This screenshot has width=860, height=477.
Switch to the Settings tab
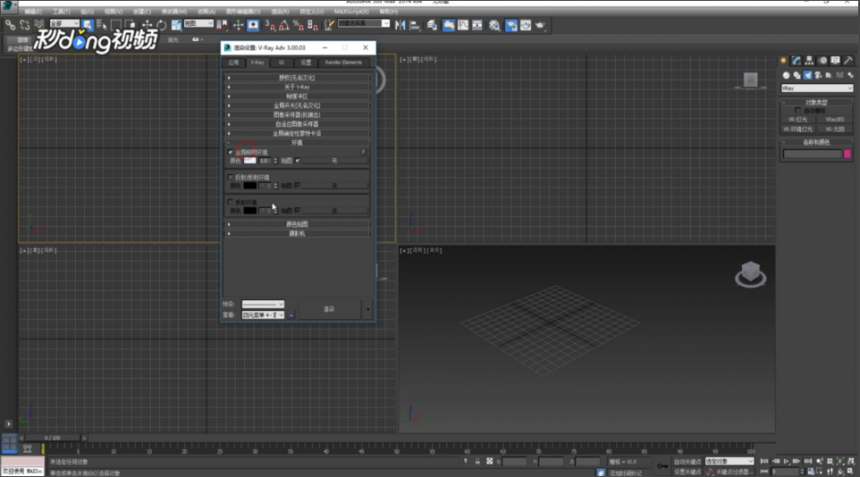pyautogui.click(x=305, y=63)
